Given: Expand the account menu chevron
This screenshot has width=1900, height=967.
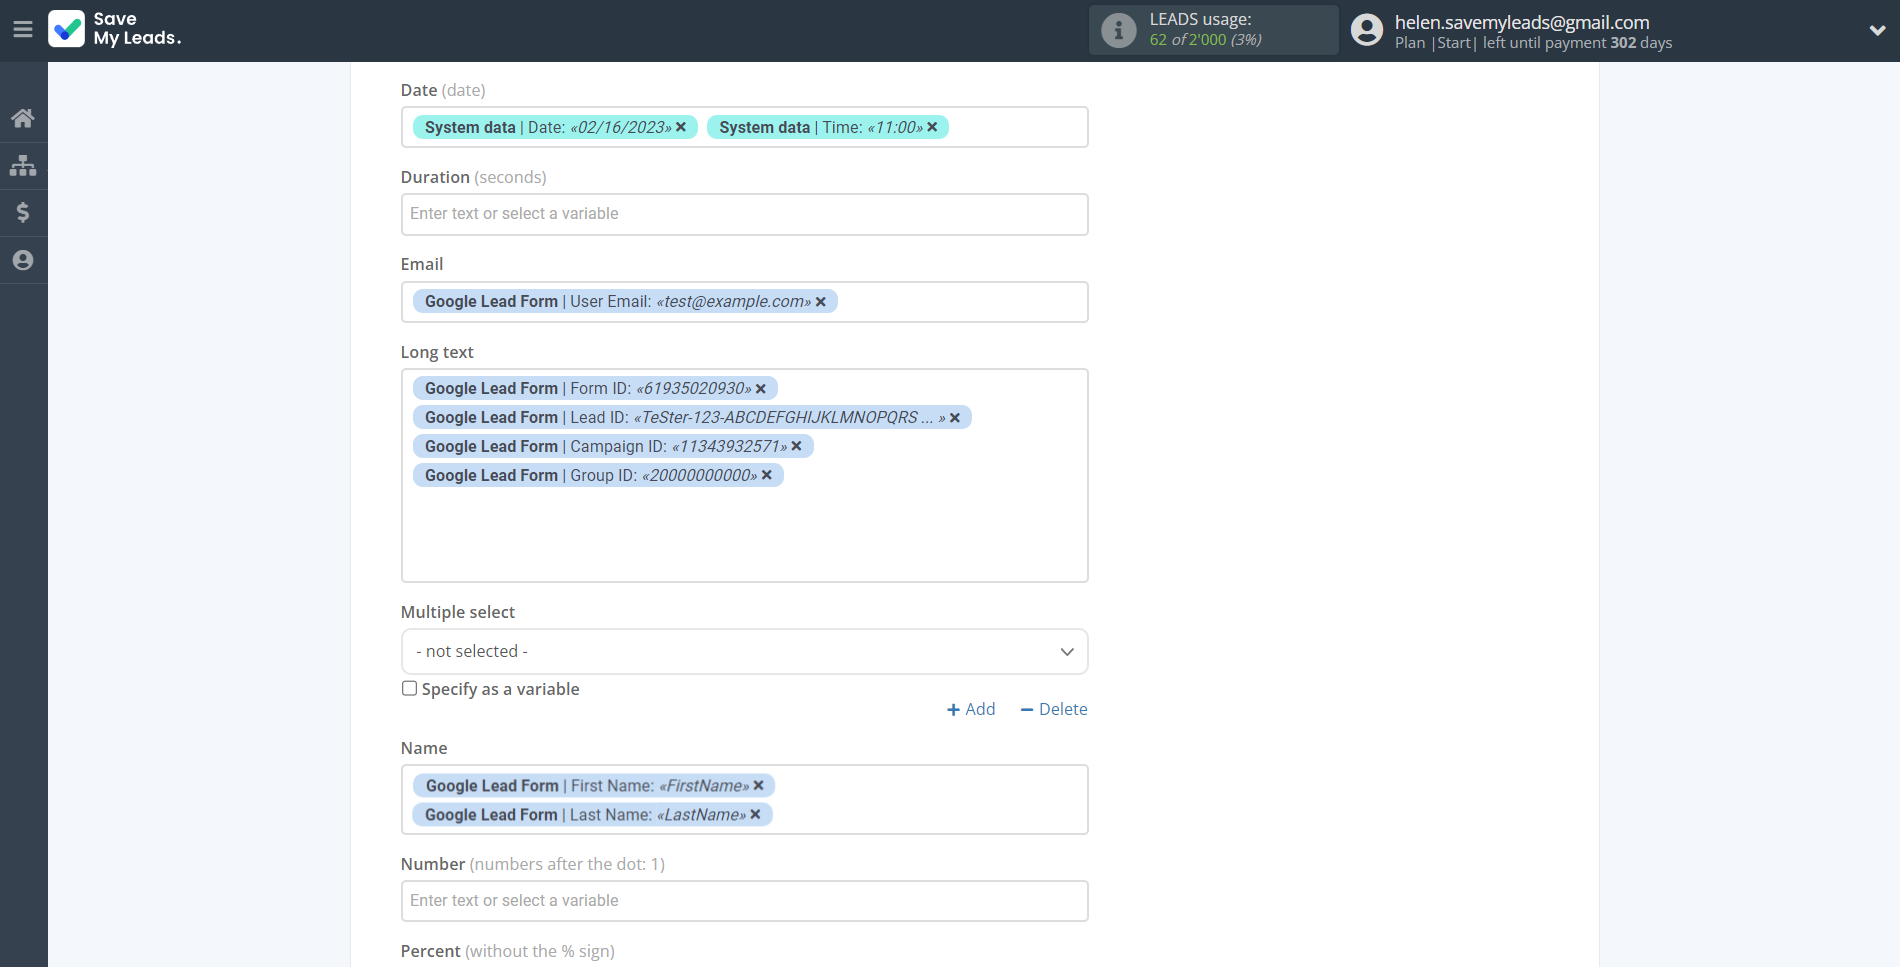Looking at the screenshot, I should pyautogui.click(x=1877, y=30).
